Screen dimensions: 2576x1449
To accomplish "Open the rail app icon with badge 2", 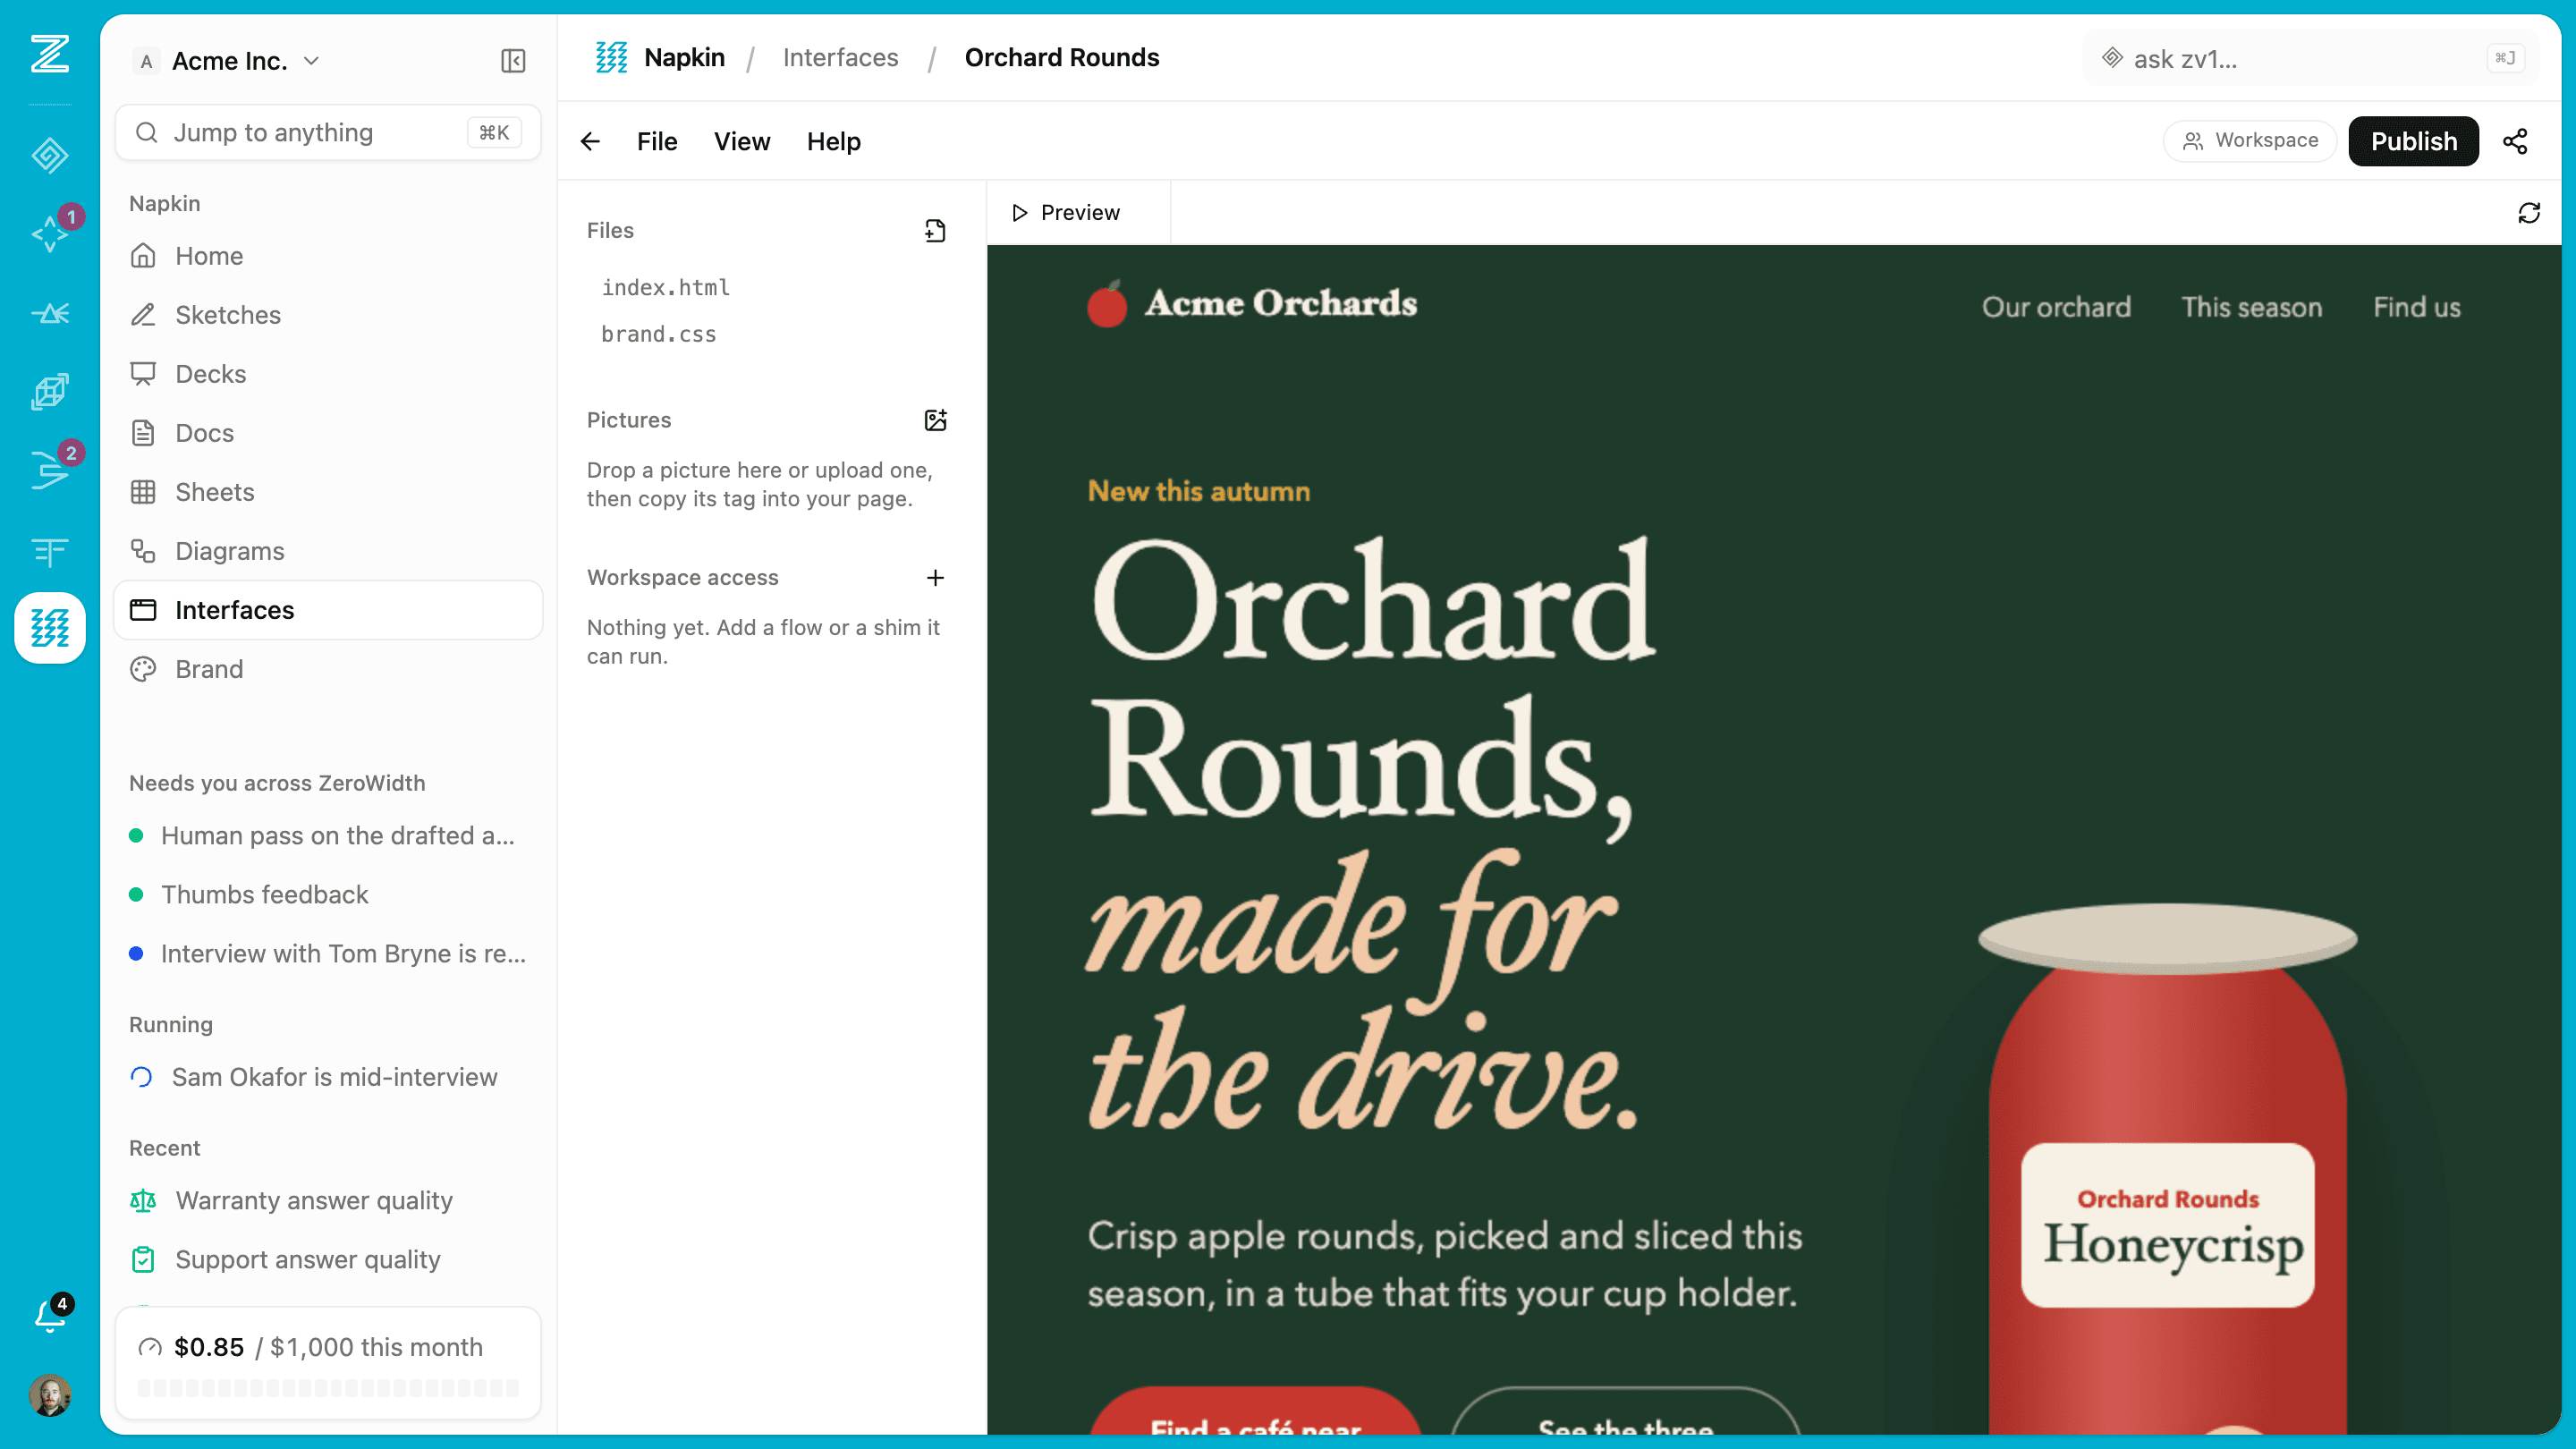I will tap(49, 470).
